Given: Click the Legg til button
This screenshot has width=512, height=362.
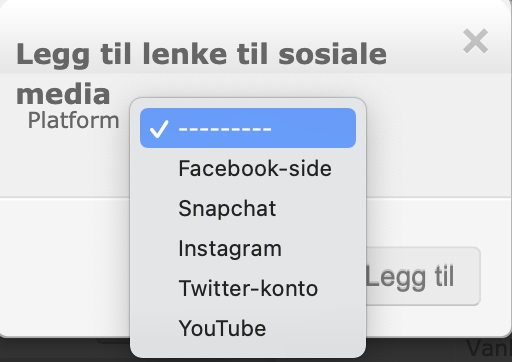Looking at the screenshot, I should point(423,276).
